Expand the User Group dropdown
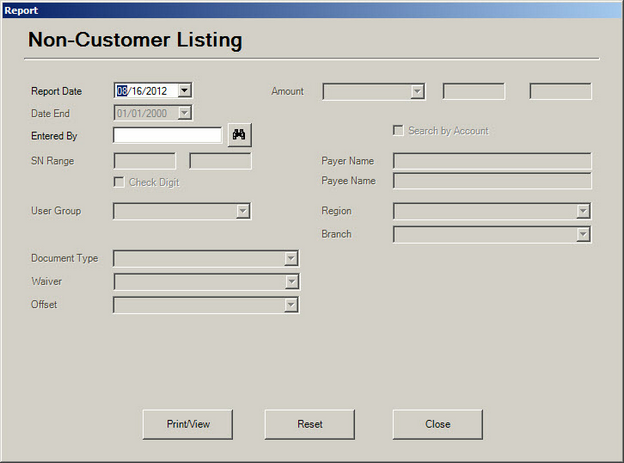 (x=243, y=211)
